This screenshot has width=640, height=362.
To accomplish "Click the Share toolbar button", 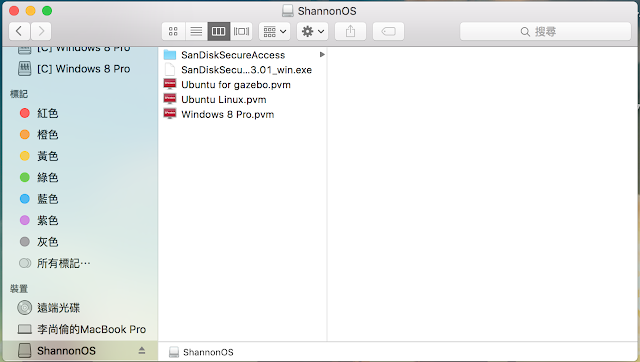I will coord(350,31).
